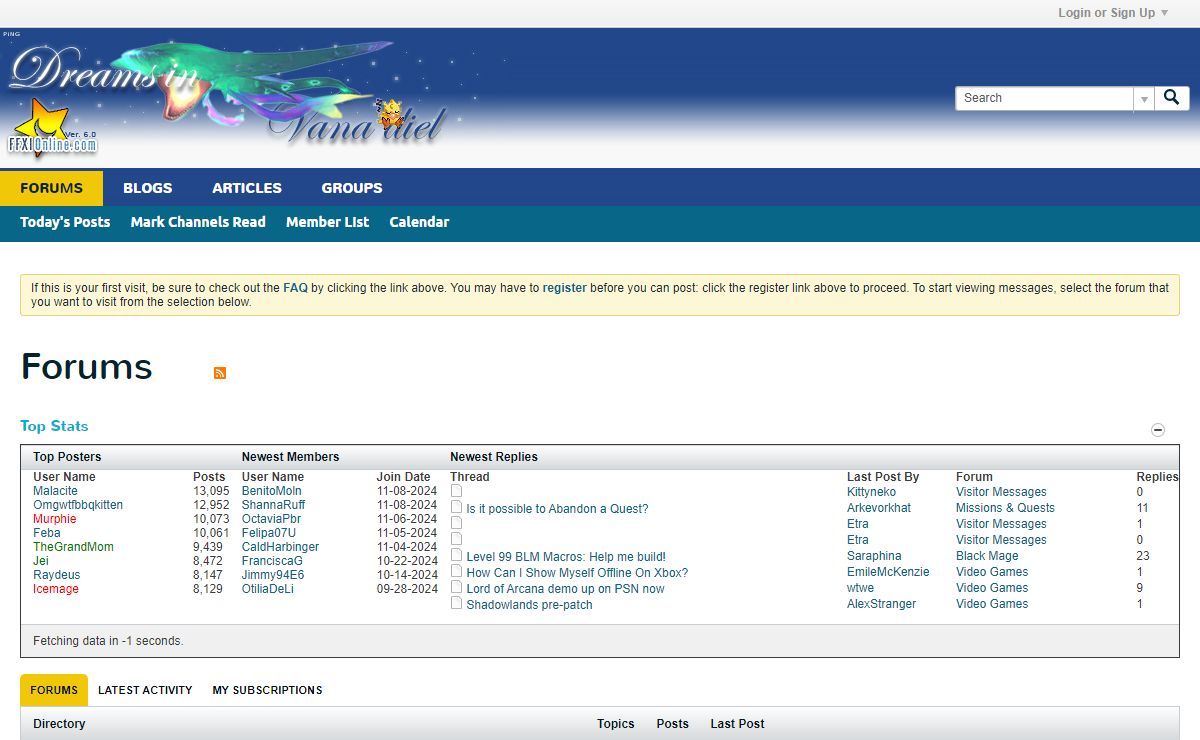1200x740 pixels.
Task: View TheGrandMom's profile
Action: (x=73, y=547)
